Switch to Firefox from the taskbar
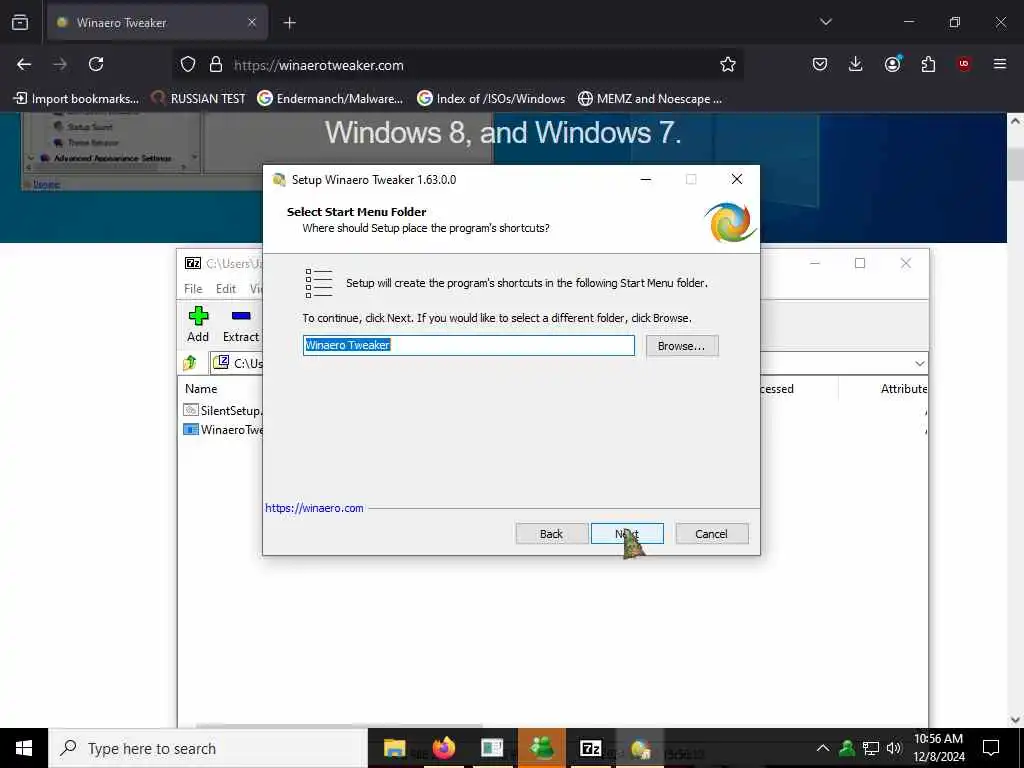 443,748
